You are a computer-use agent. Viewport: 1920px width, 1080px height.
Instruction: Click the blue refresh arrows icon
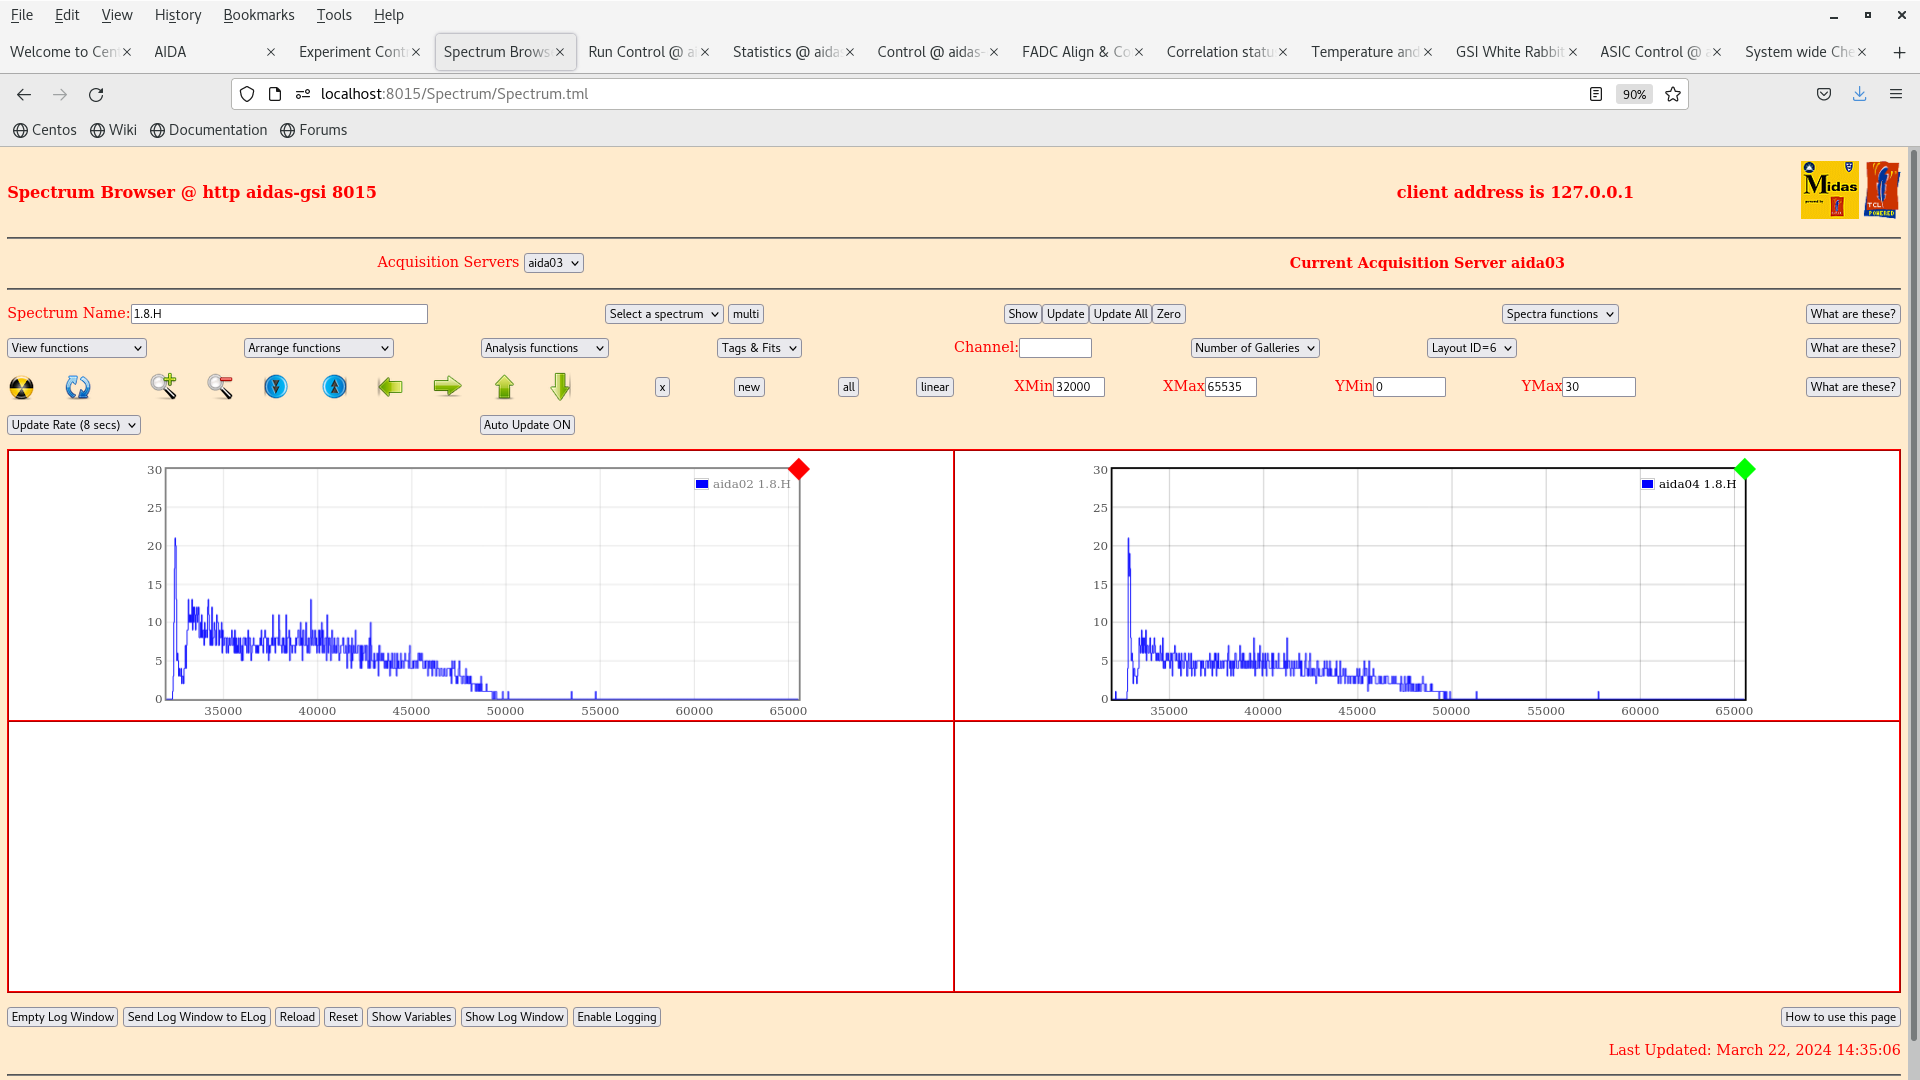(x=78, y=387)
